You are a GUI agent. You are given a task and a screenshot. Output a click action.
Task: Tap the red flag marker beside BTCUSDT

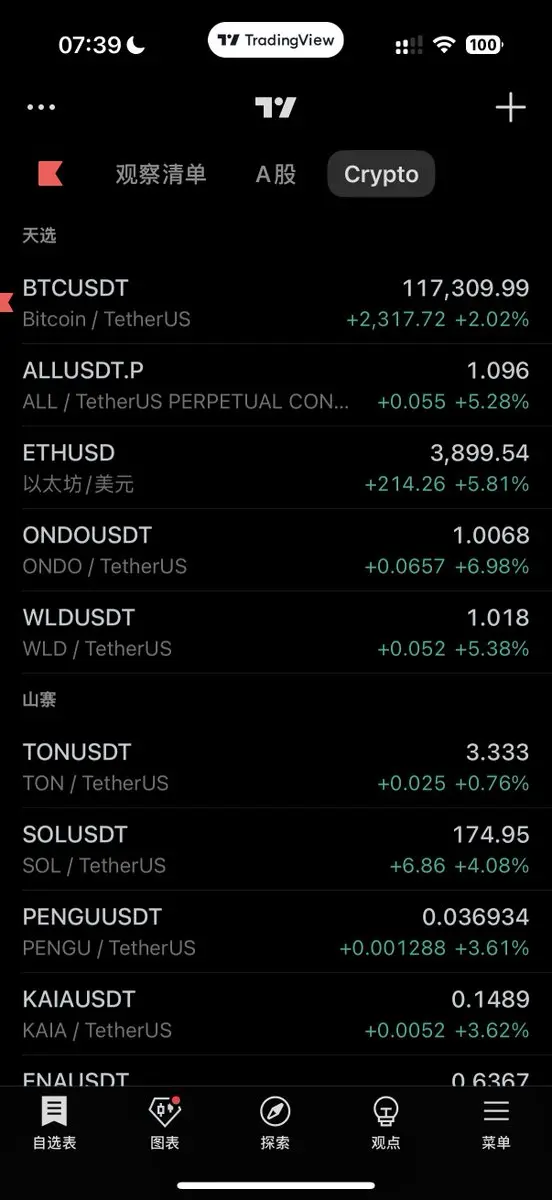(6, 301)
